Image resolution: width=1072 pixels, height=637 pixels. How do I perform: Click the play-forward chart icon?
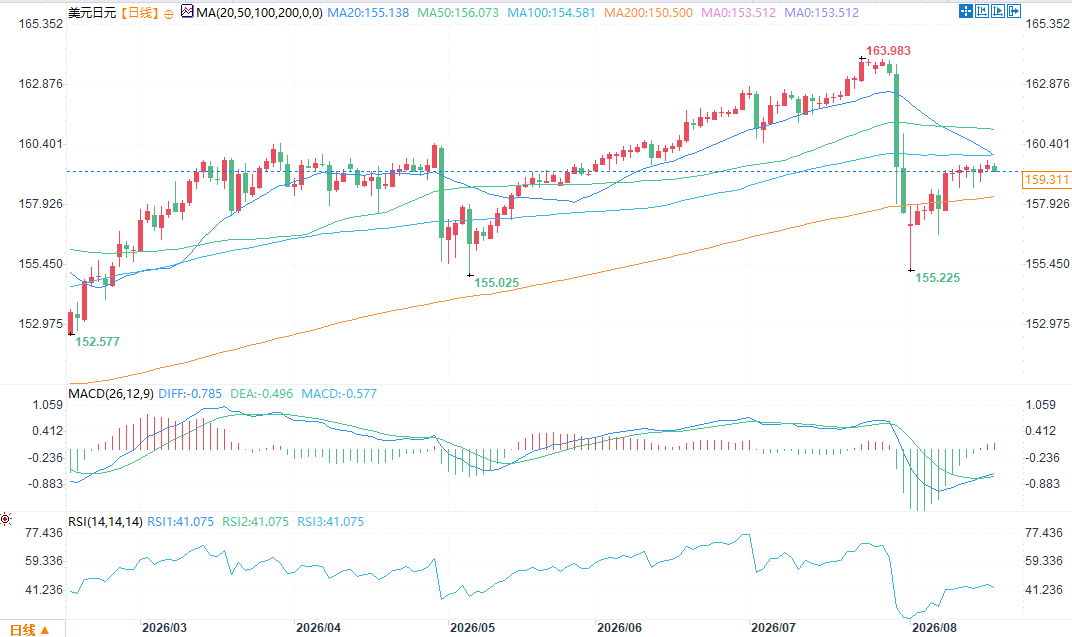(x=998, y=11)
